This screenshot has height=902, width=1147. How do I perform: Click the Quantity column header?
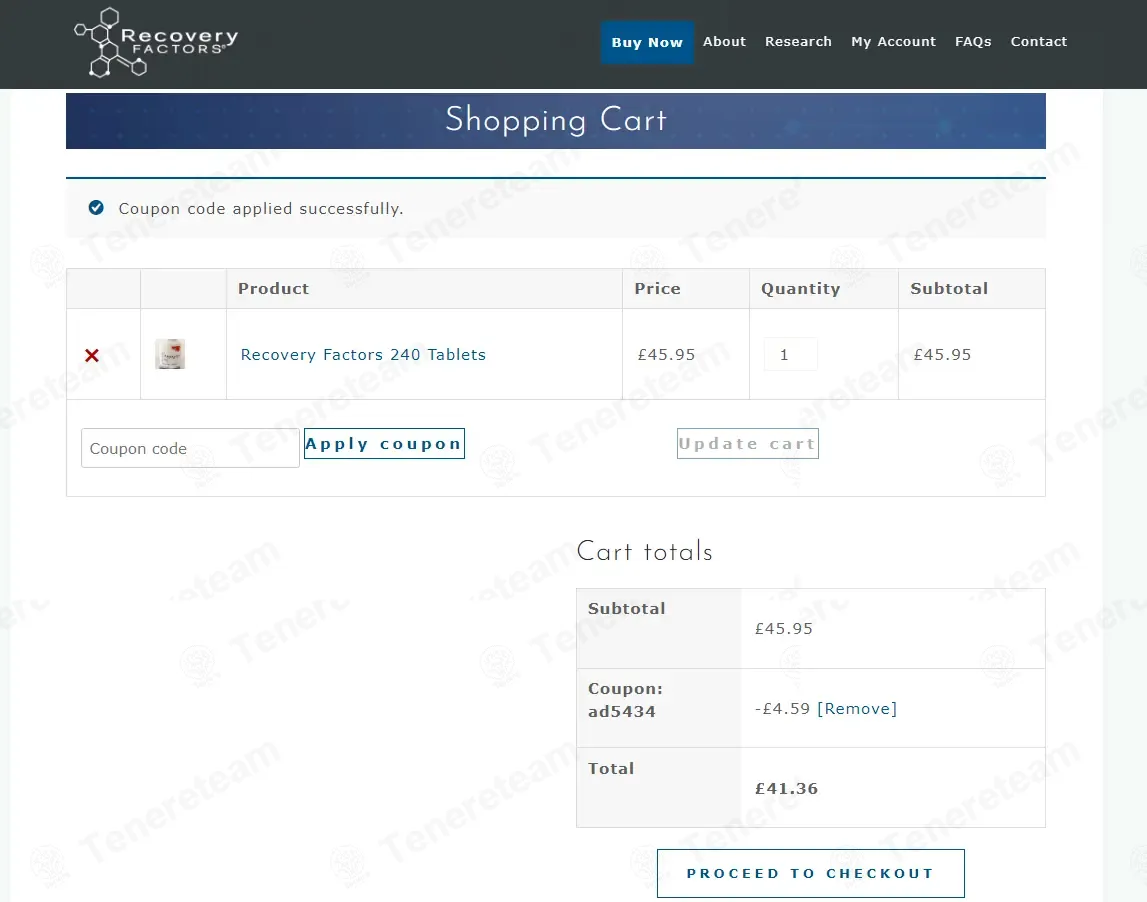click(800, 289)
